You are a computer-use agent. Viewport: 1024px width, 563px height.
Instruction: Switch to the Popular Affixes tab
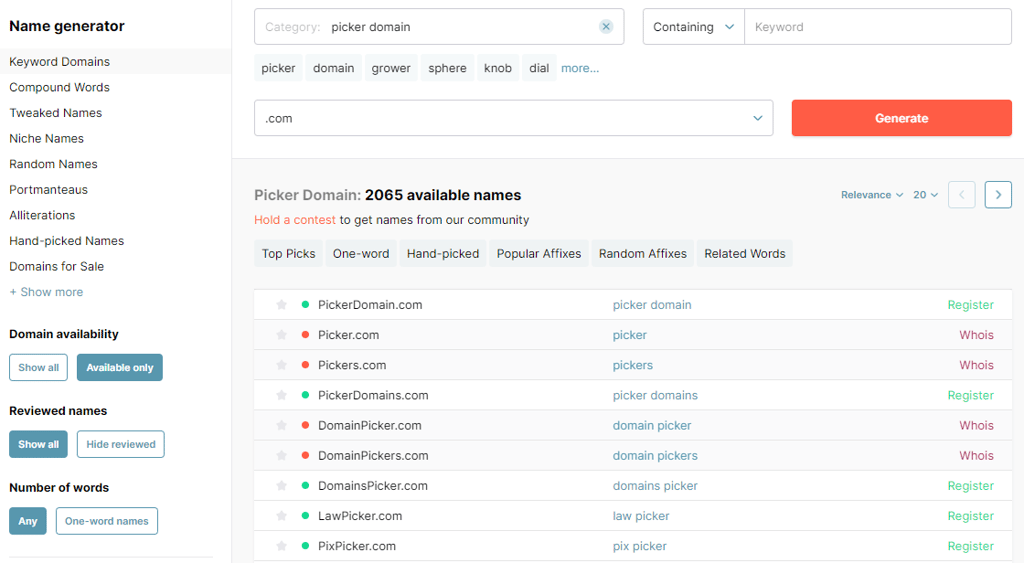pyautogui.click(x=539, y=253)
